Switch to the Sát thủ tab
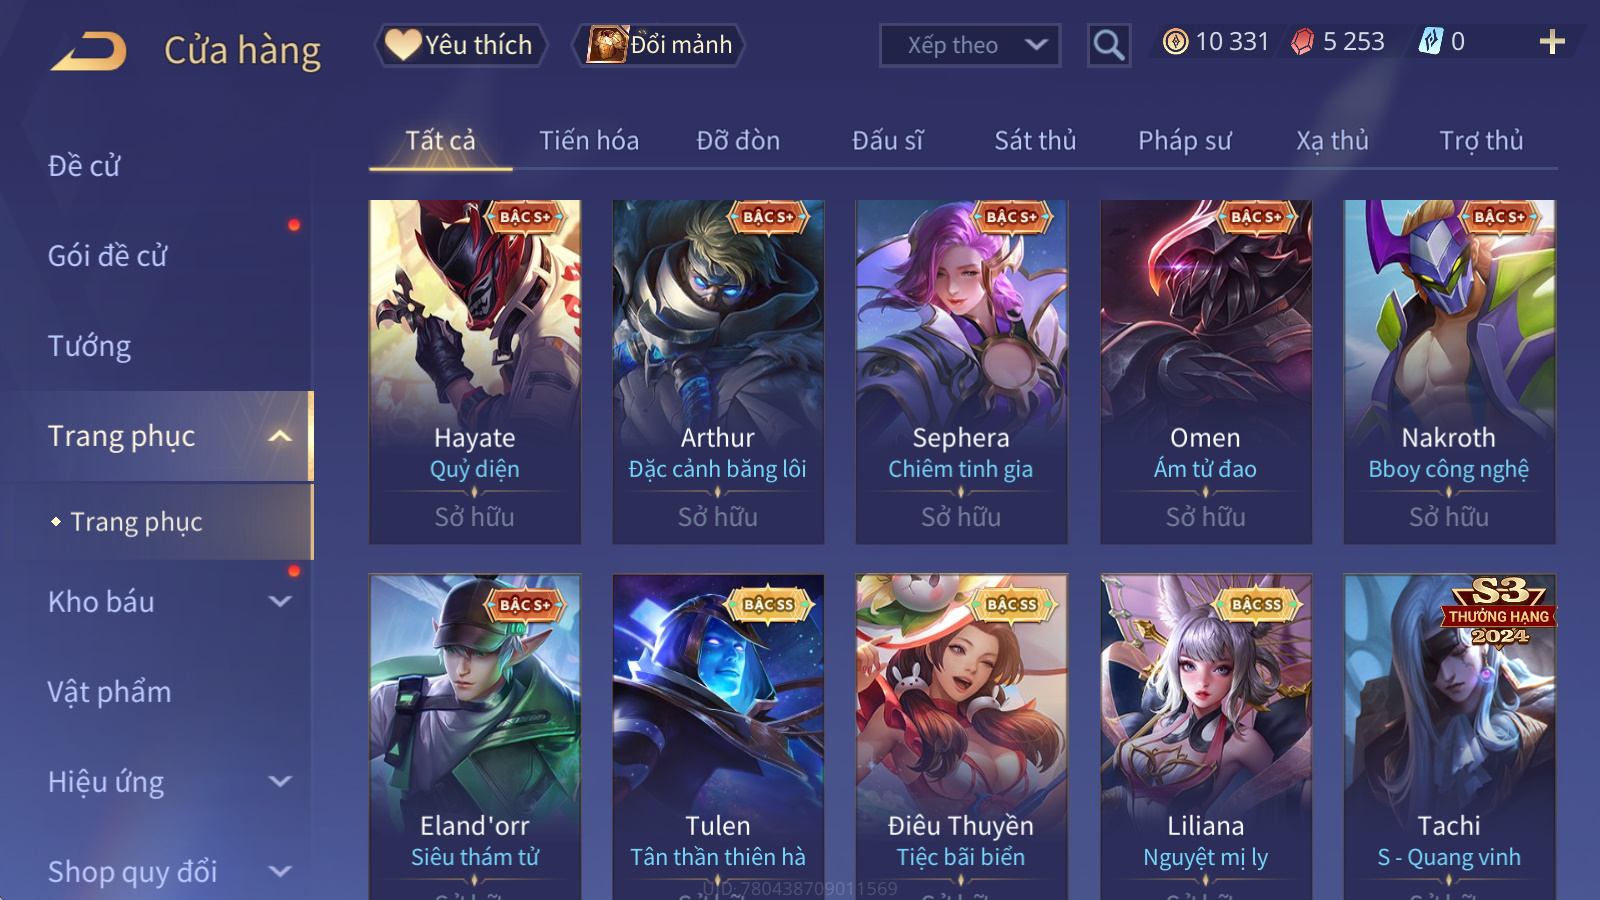The width and height of the screenshot is (1600, 900). point(1035,141)
